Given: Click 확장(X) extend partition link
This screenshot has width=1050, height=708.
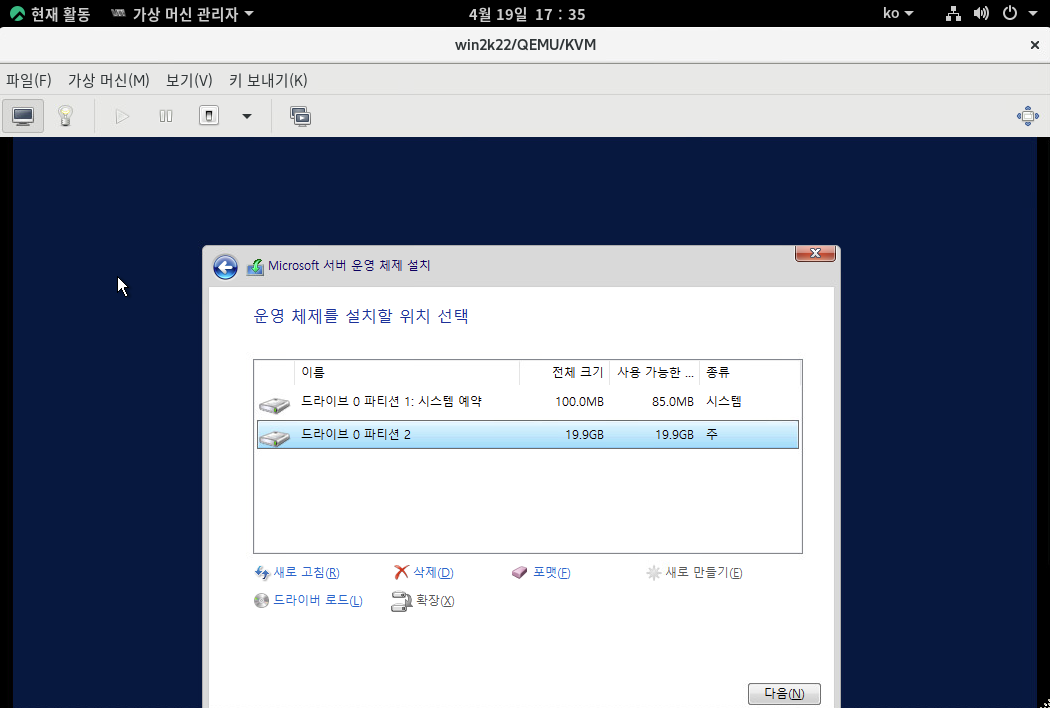Looking at the screenshot, I should pyautogui.click(x=435, y=601).
